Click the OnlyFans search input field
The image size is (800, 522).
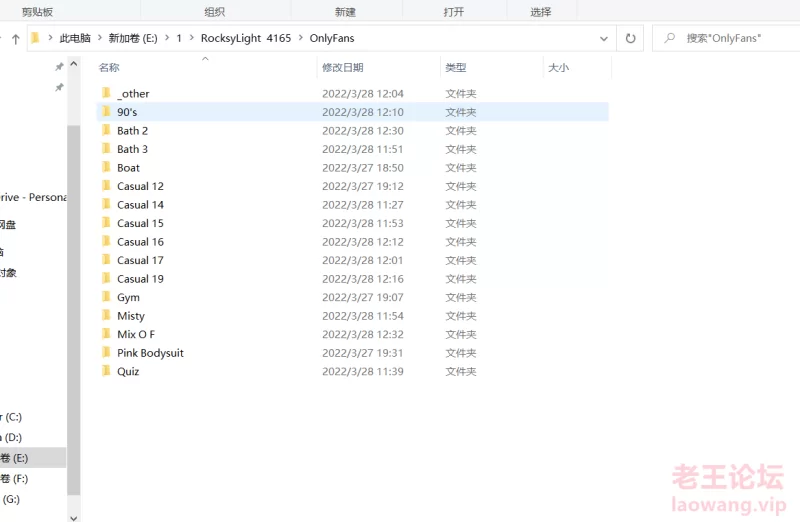pos(726,38)
